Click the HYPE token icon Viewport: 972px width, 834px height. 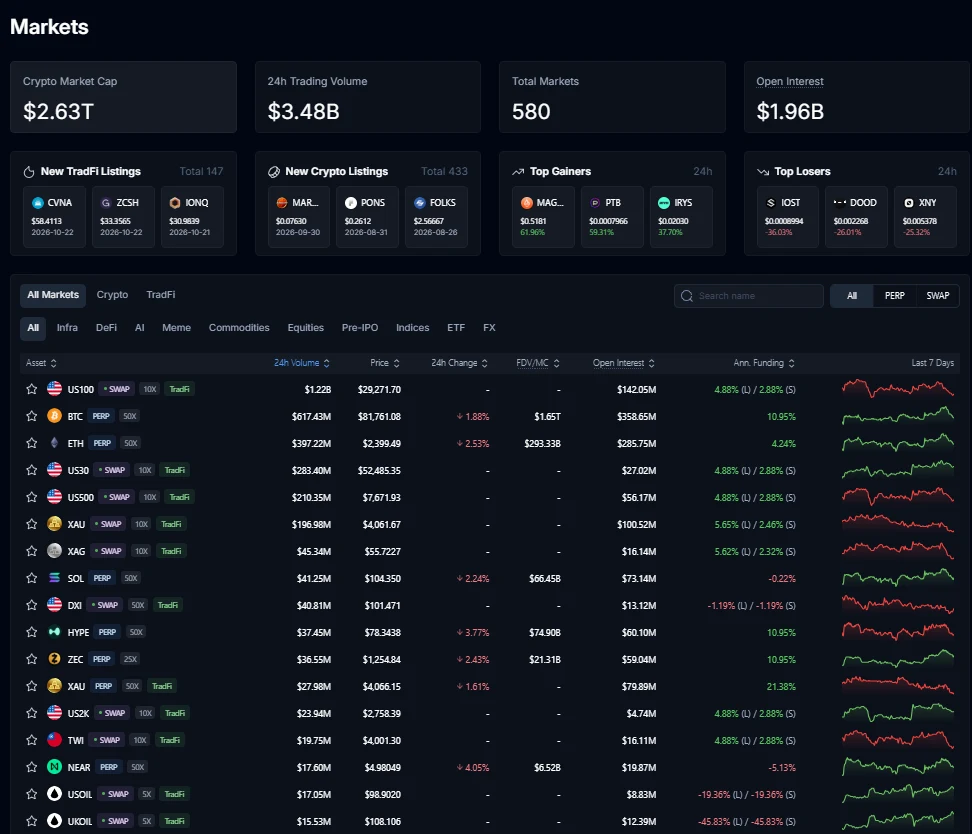tap(55, 632)
